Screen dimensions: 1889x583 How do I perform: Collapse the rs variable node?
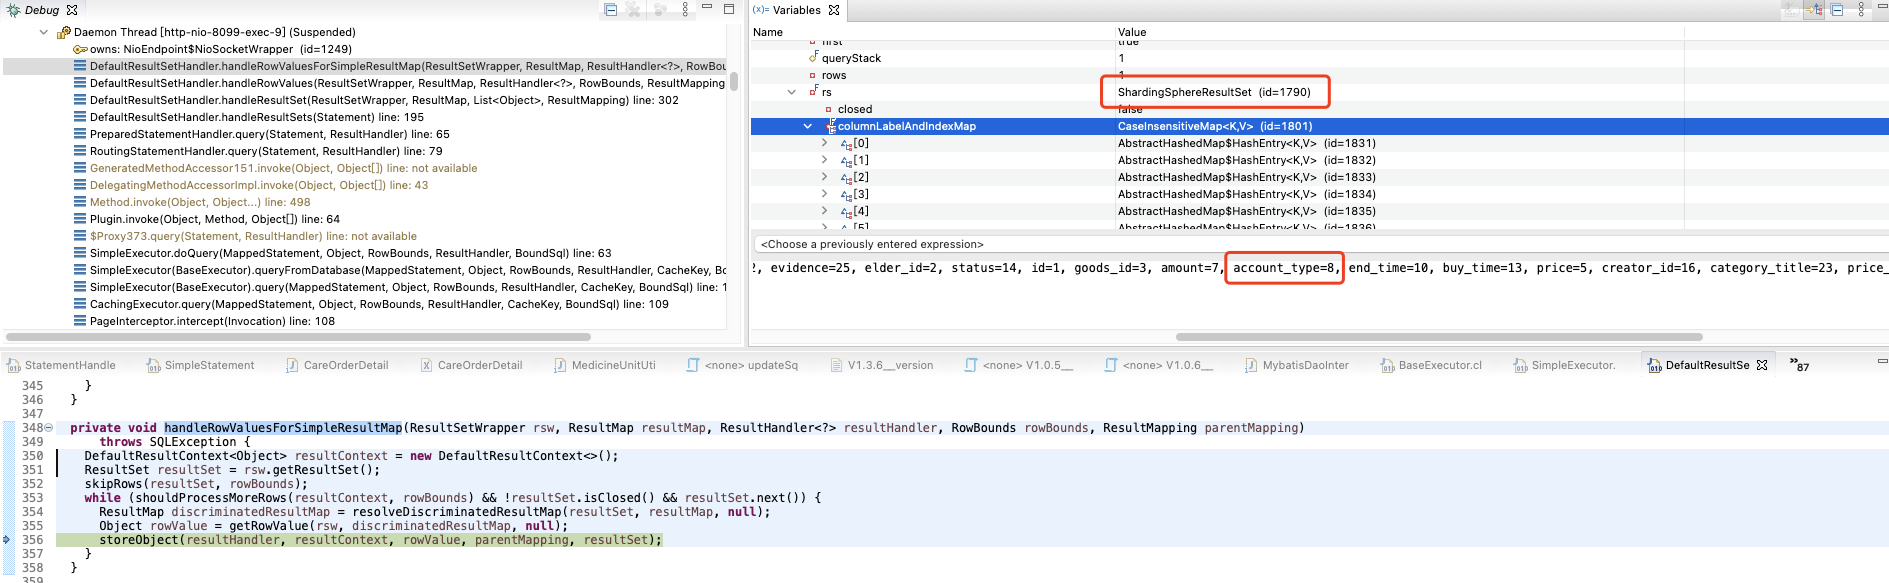[792, 92]
